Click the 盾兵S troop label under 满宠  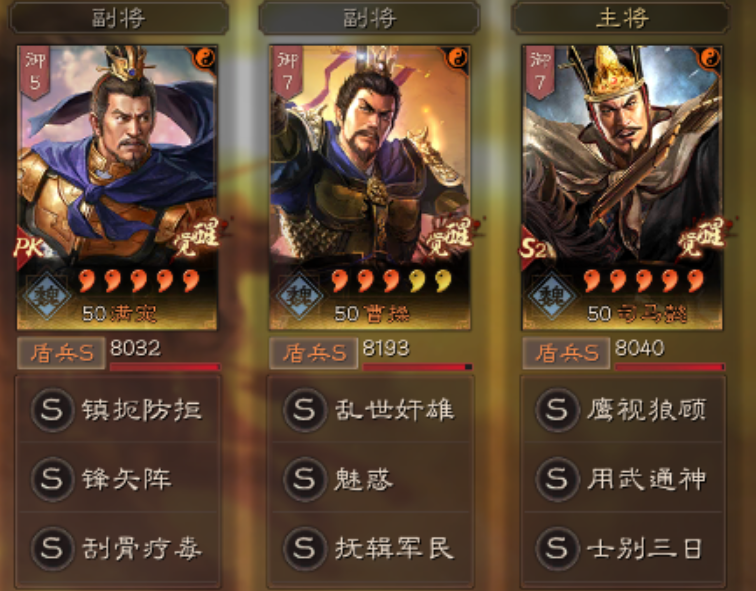(x=61, y=353)
